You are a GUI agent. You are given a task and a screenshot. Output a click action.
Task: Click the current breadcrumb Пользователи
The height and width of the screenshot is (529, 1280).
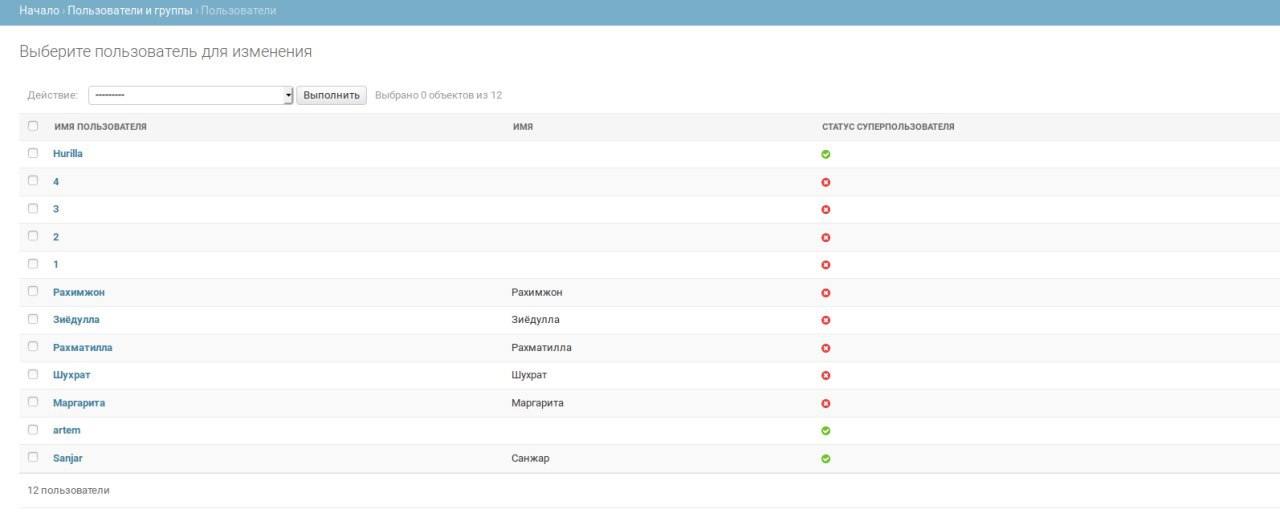click(239, 10)
